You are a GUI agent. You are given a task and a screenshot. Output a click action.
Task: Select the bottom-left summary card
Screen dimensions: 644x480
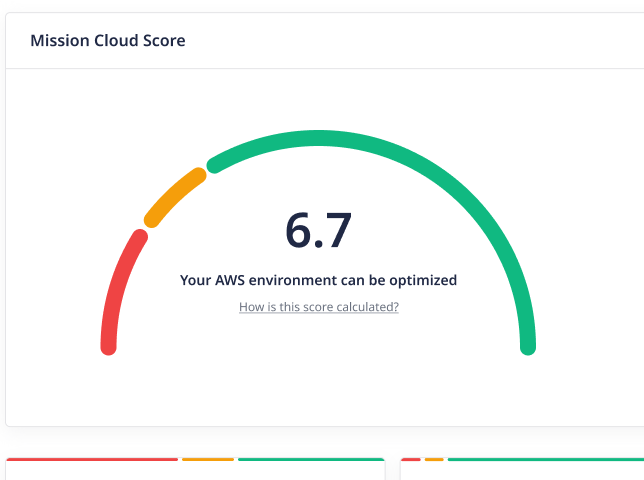pos(195,472)
